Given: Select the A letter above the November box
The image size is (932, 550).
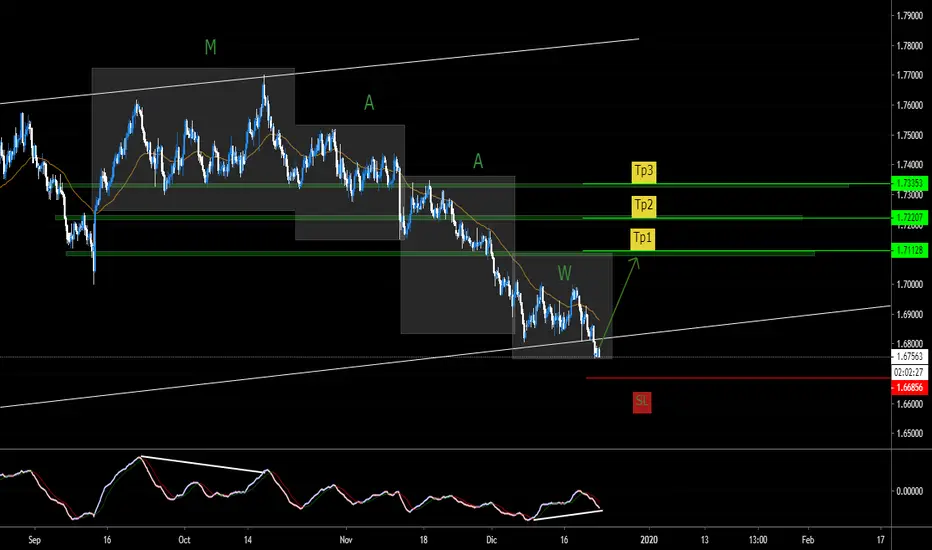Looking at the screenshot, I should coord(369,103).
